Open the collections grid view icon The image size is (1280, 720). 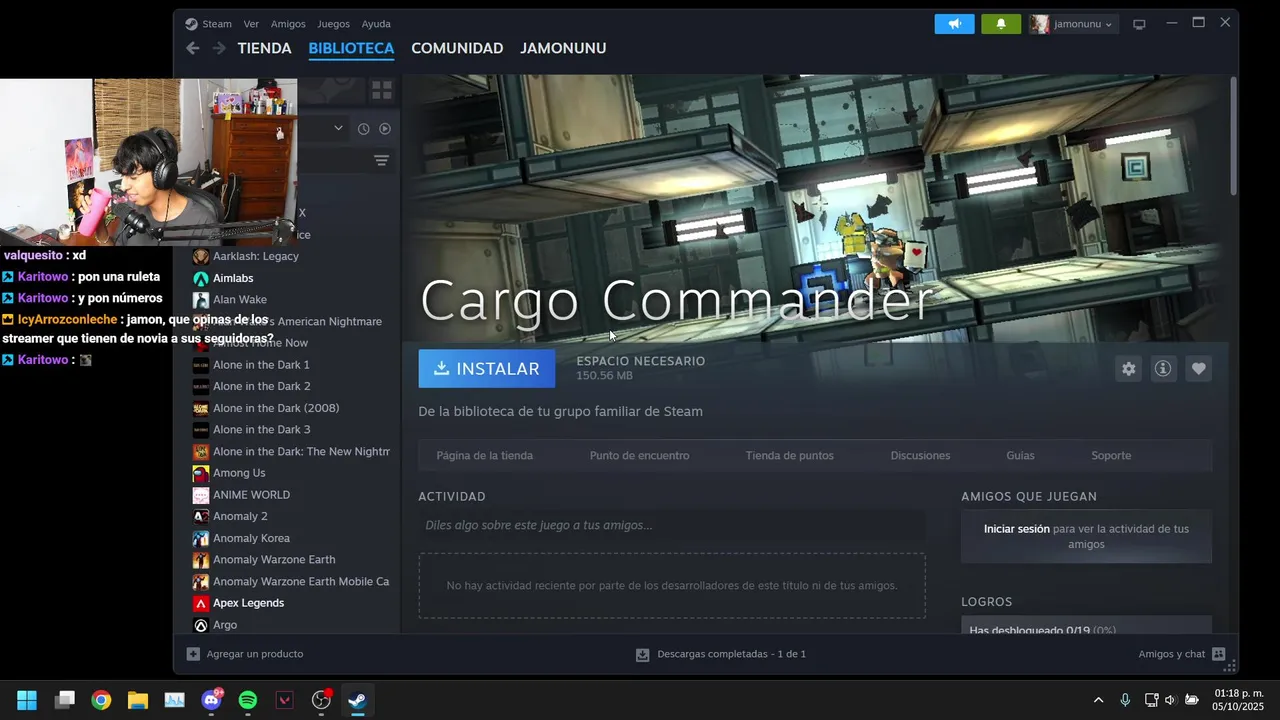[x=382, y=90]
